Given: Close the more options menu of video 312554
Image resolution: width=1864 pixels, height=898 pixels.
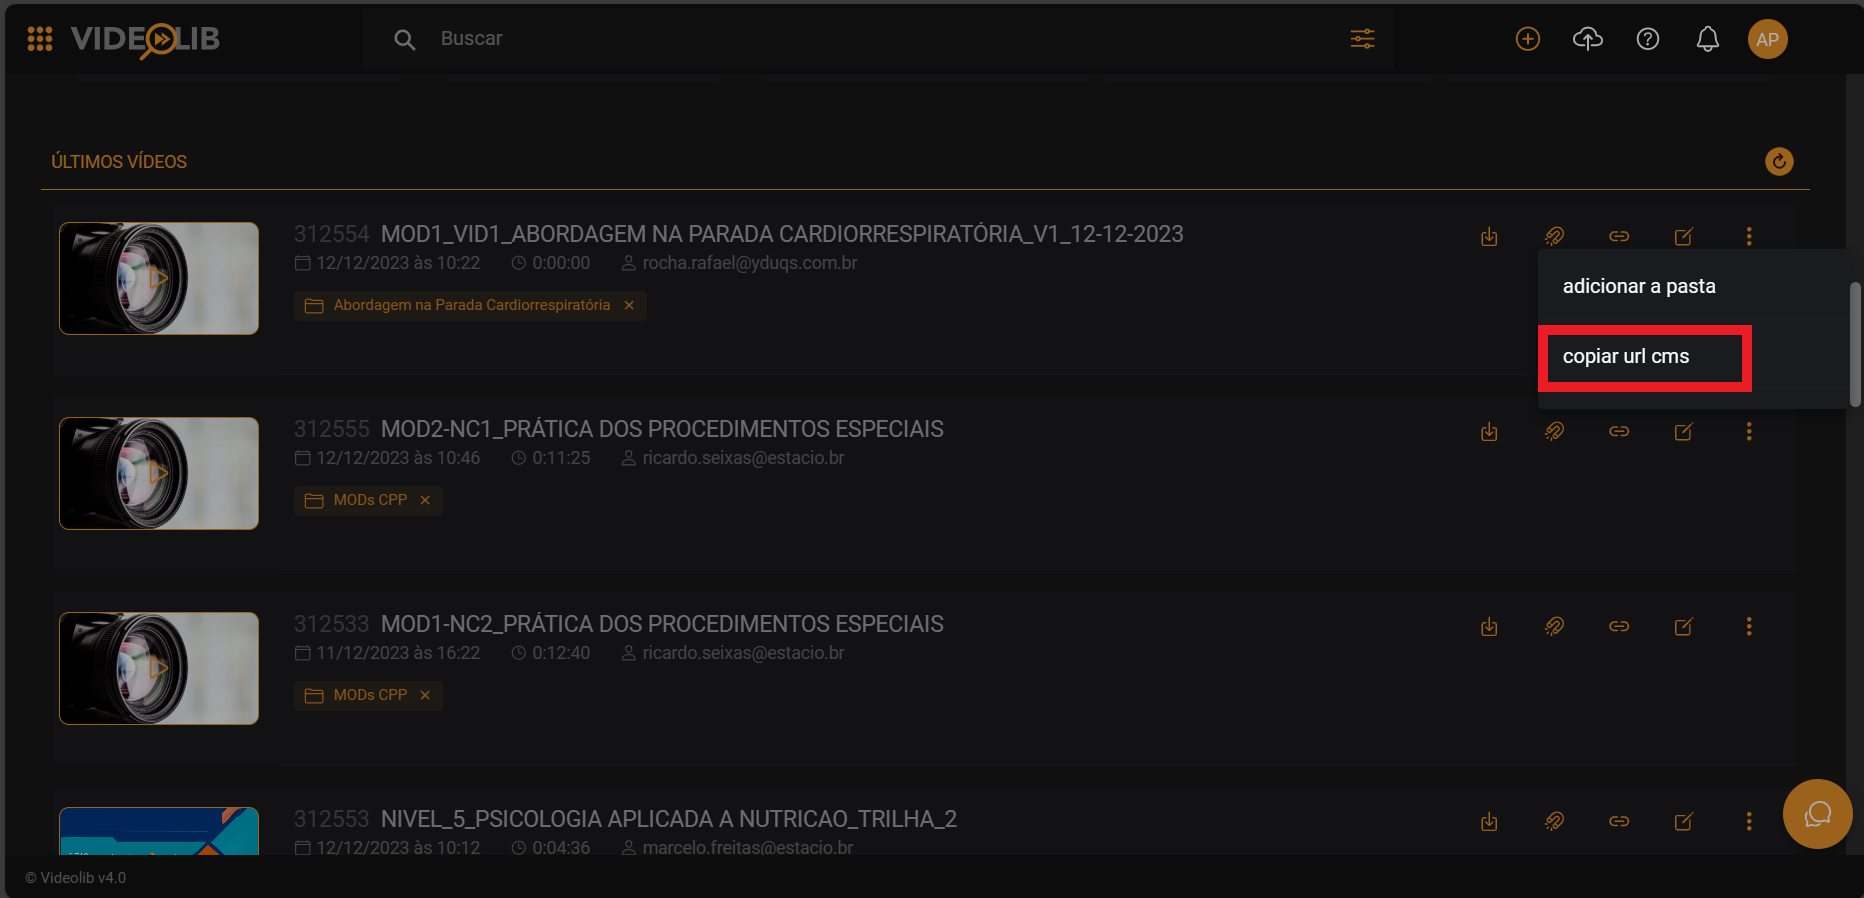Looking at the screenshot, I should coord(1749,236).
